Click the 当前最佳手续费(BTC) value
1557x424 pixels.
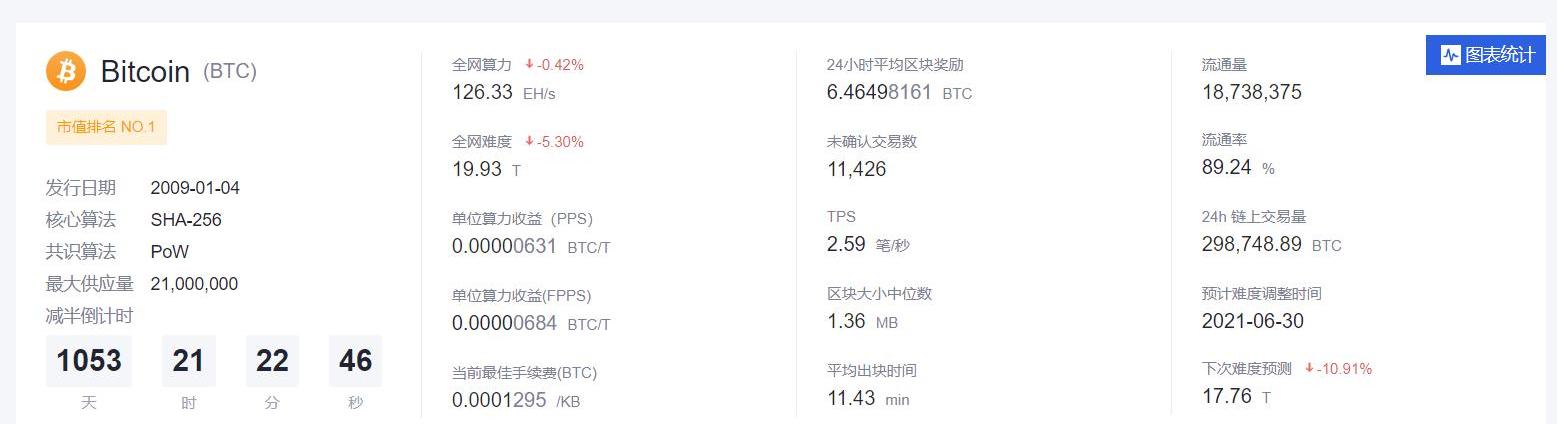coord(499,399)
